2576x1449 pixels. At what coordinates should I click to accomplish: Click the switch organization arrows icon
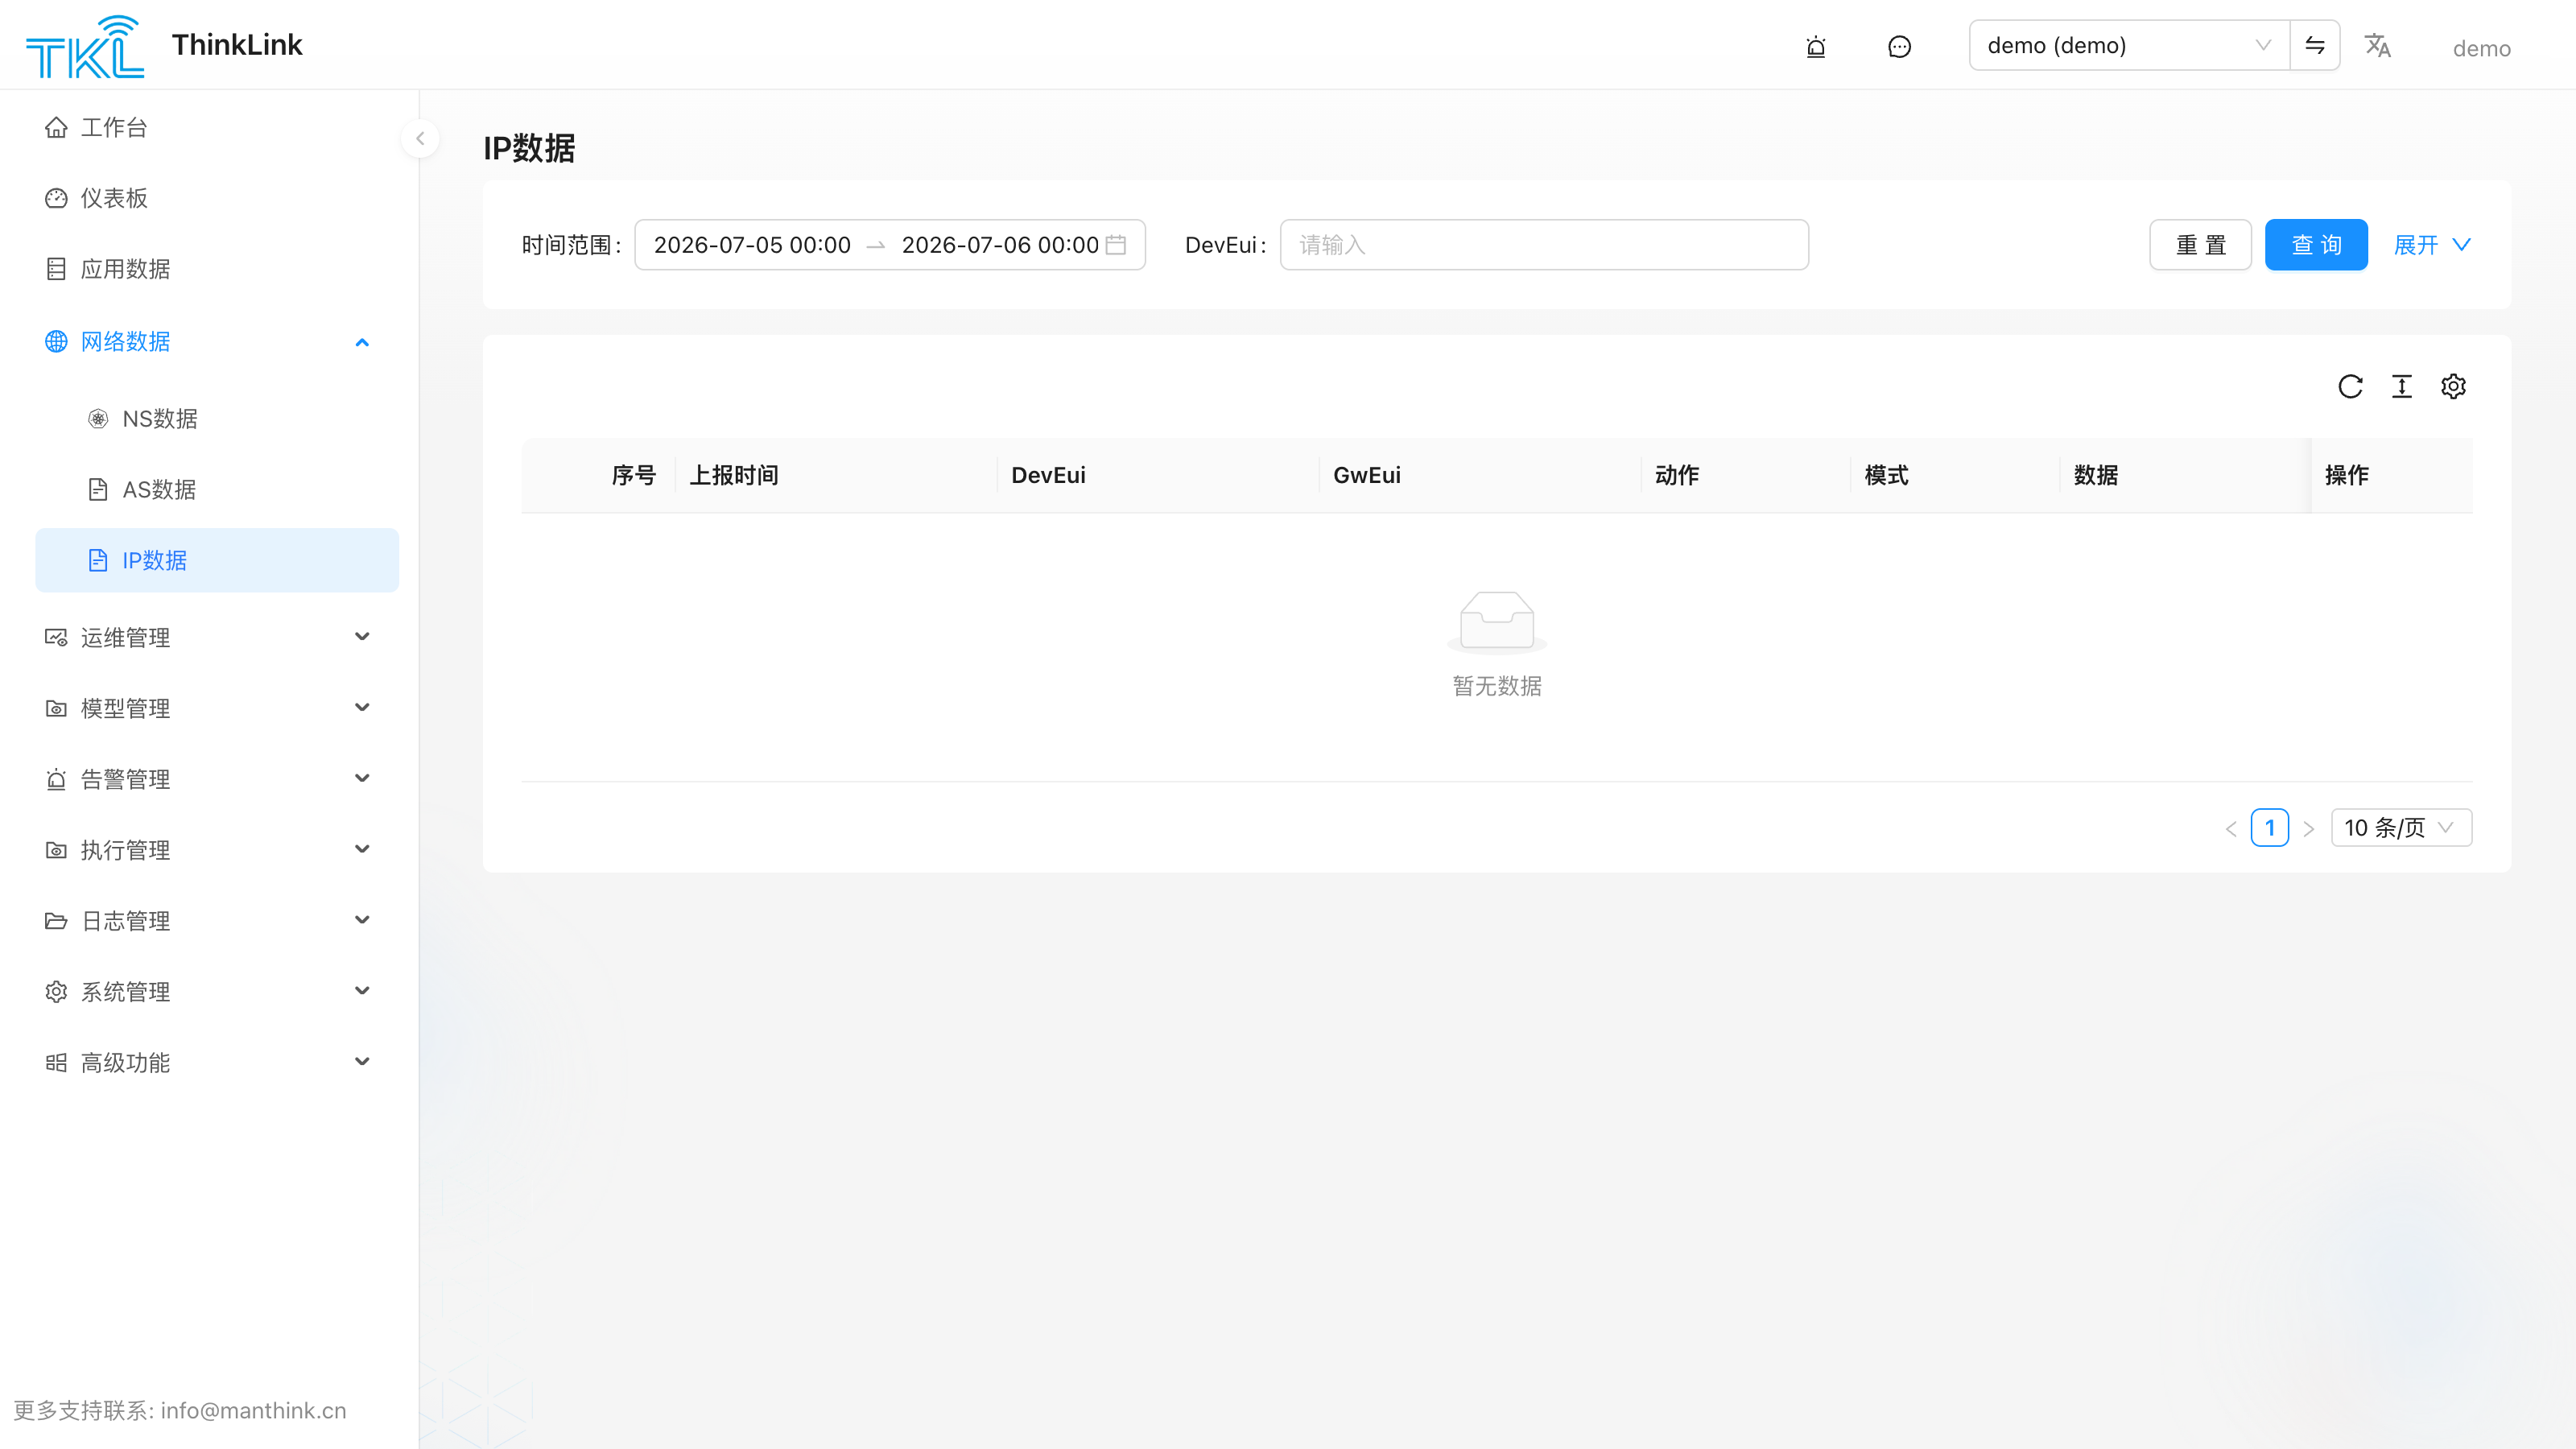tap(2315, 45)
